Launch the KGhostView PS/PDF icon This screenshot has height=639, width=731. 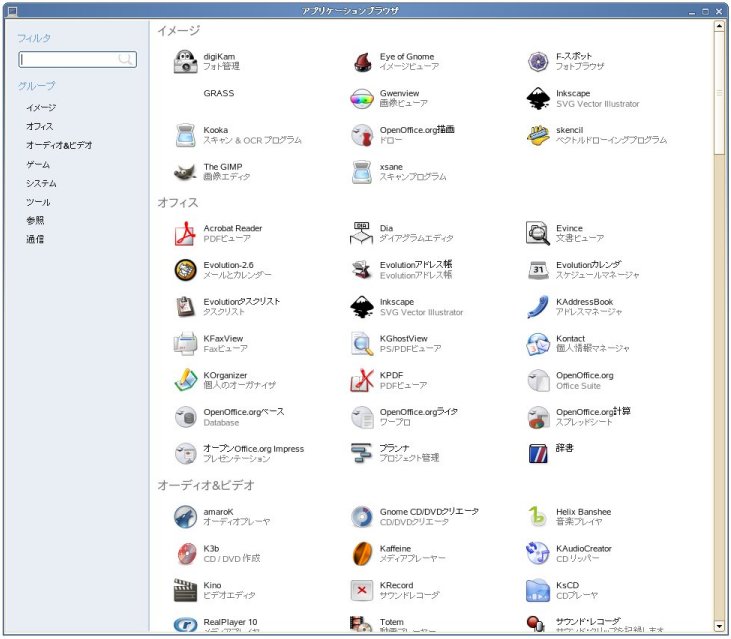(x=362, y=344)
